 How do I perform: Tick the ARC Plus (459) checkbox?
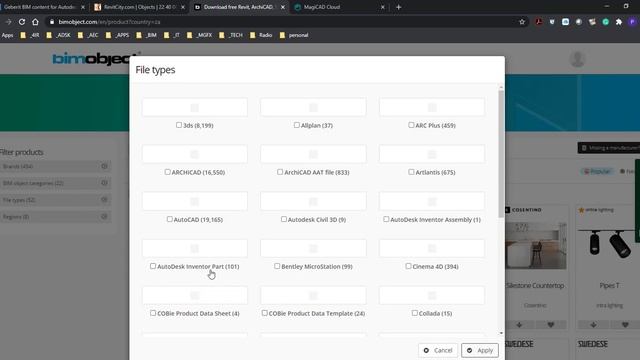point(411,125)
